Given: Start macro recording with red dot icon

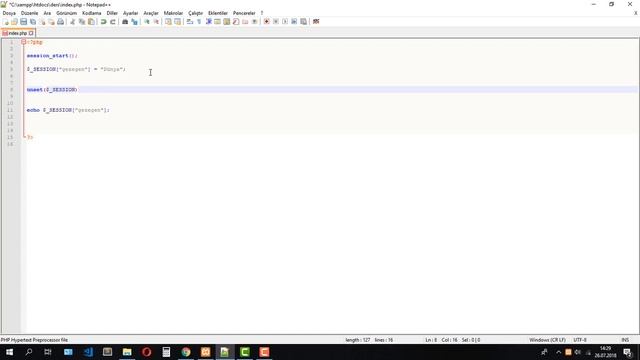Looking at the screenshot, I should point(267,22).
